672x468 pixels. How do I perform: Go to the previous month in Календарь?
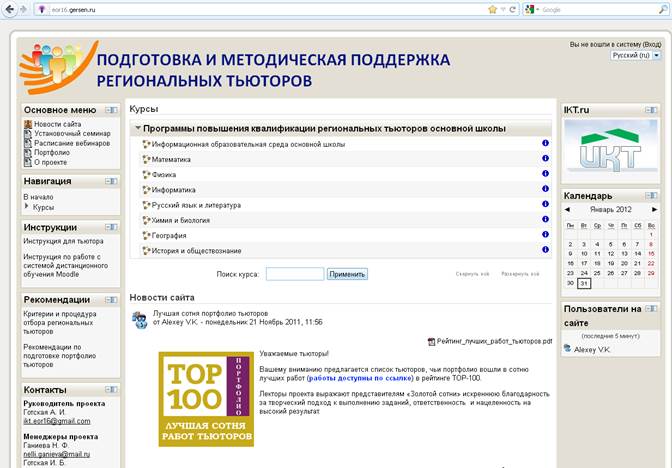pos(568,210)
